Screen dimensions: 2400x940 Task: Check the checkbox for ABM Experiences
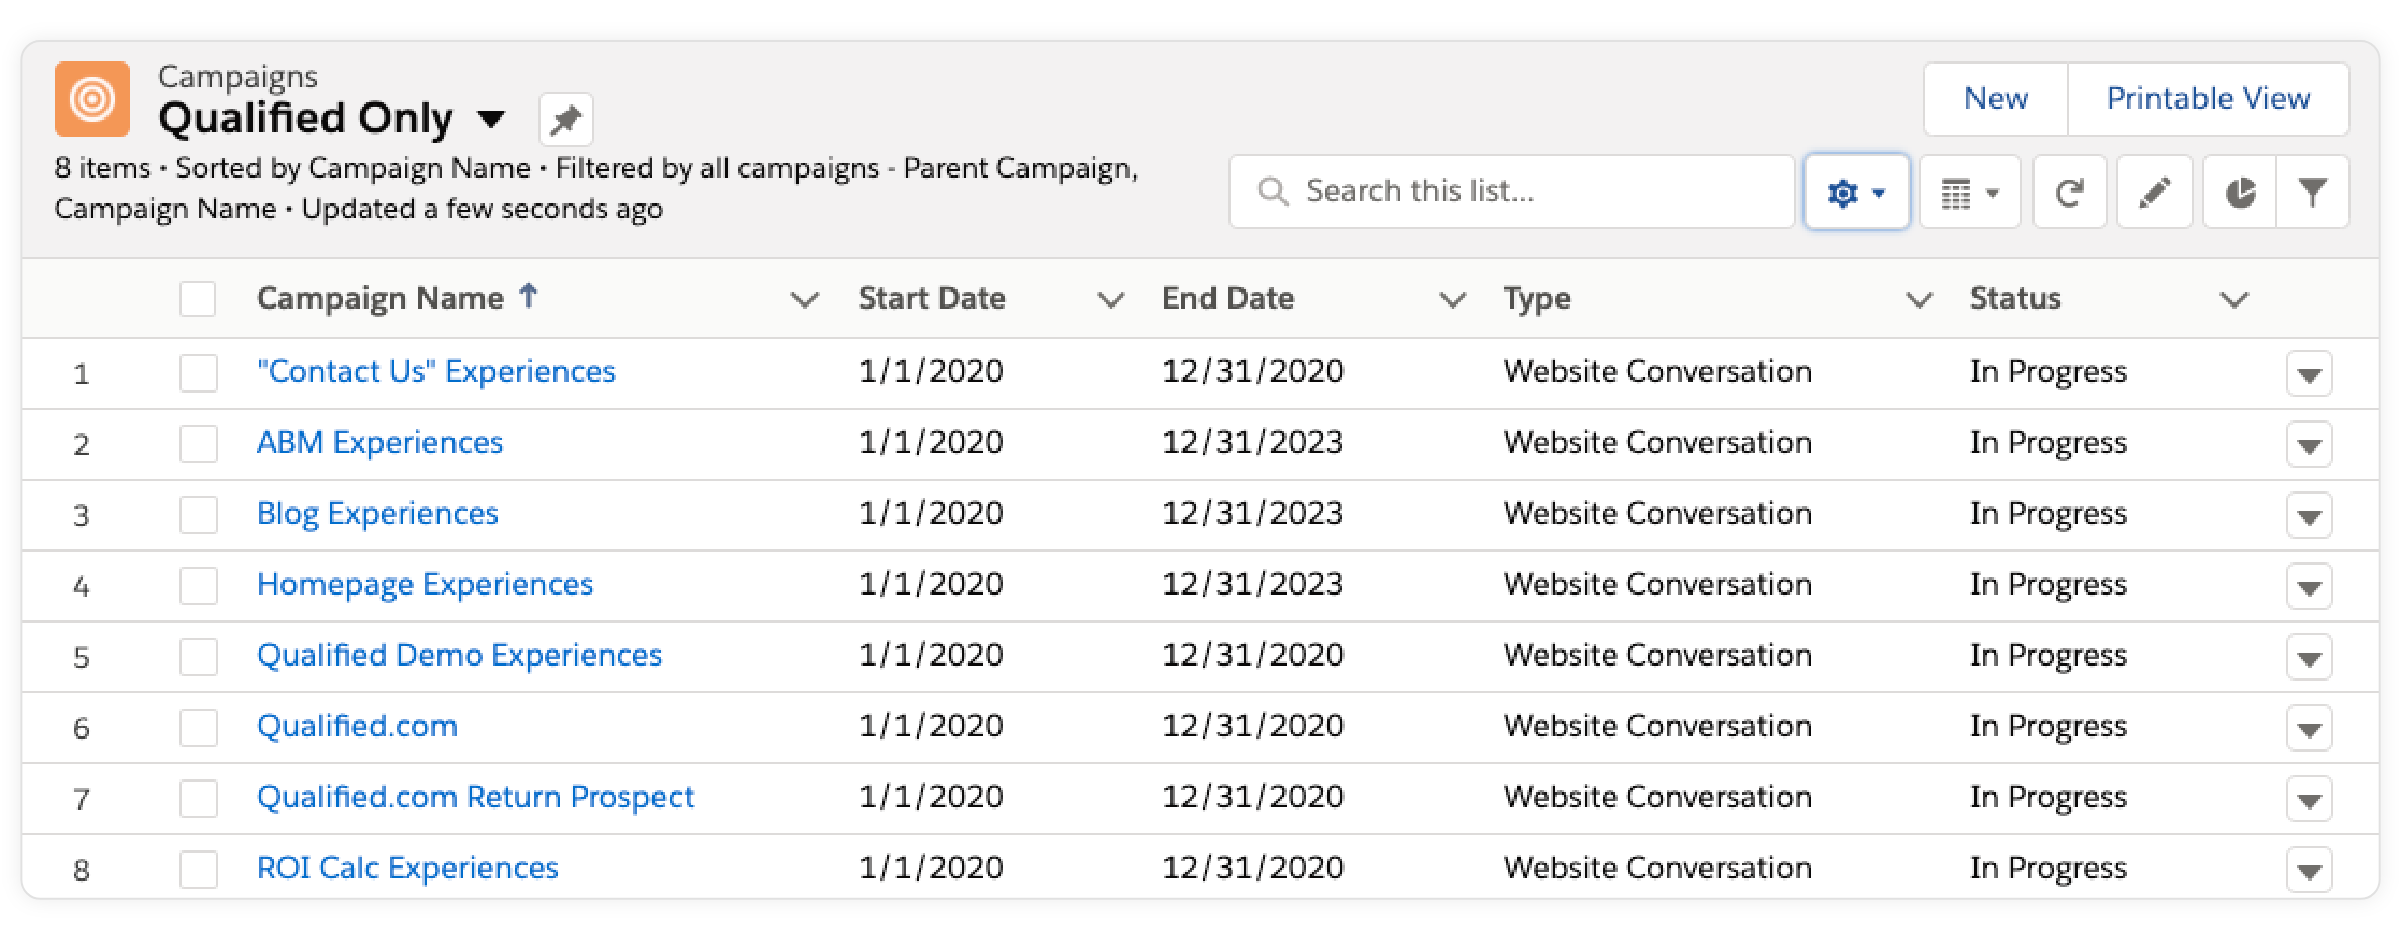(x=197, y=444)
